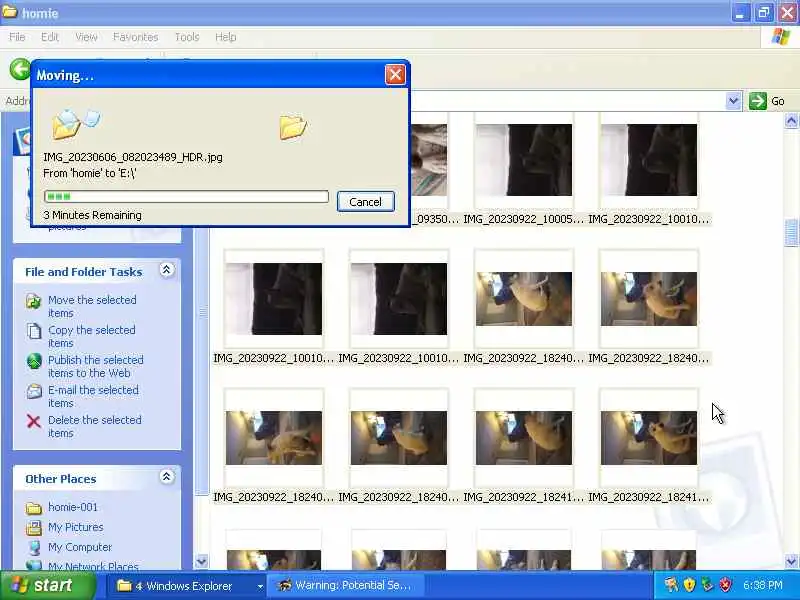Click the My Computer icon
The height and width of the screenshot is (600, 800).
coord(34,548)
